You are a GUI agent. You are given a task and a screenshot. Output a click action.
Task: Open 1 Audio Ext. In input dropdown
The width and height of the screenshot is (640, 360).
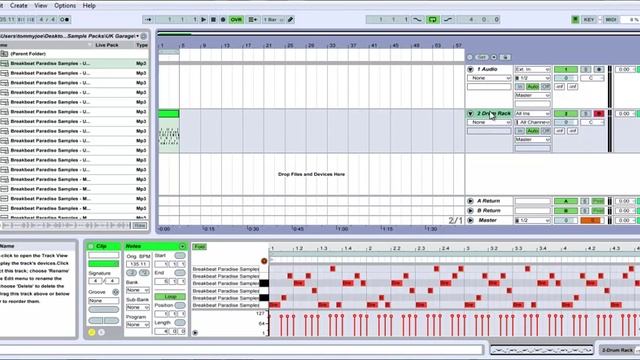(x=533, y=69)
